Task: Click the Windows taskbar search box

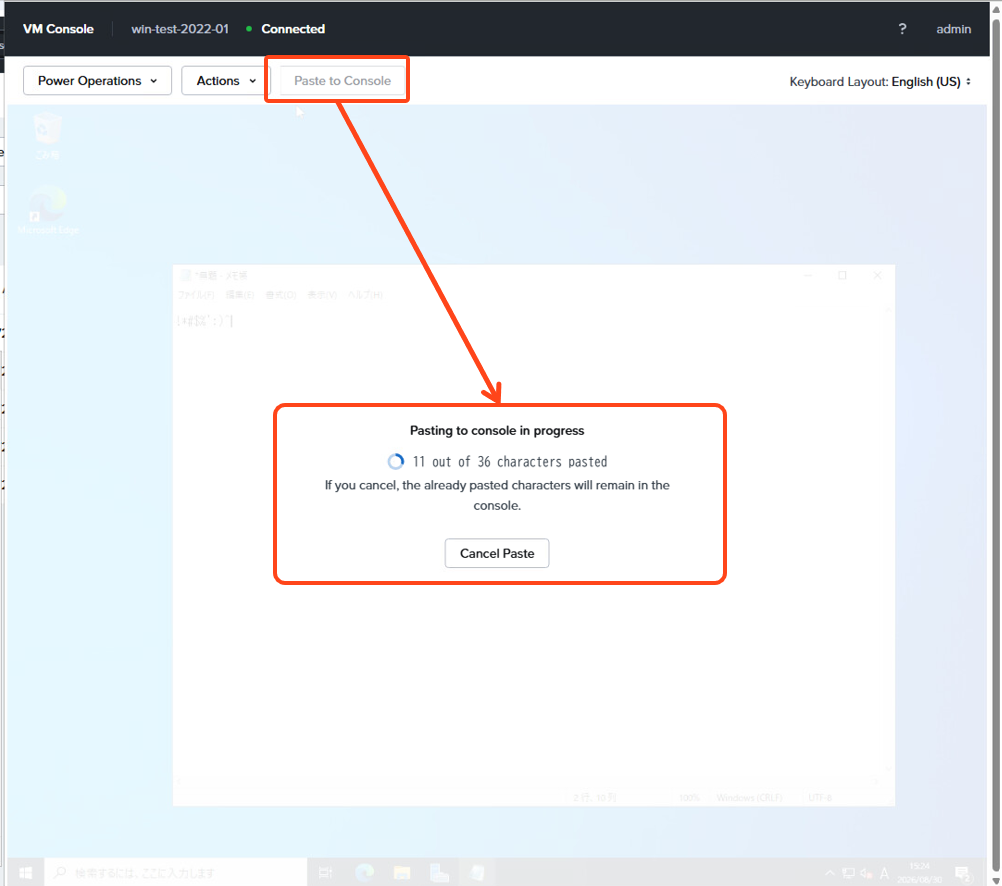Action: (x=176, y=873)
